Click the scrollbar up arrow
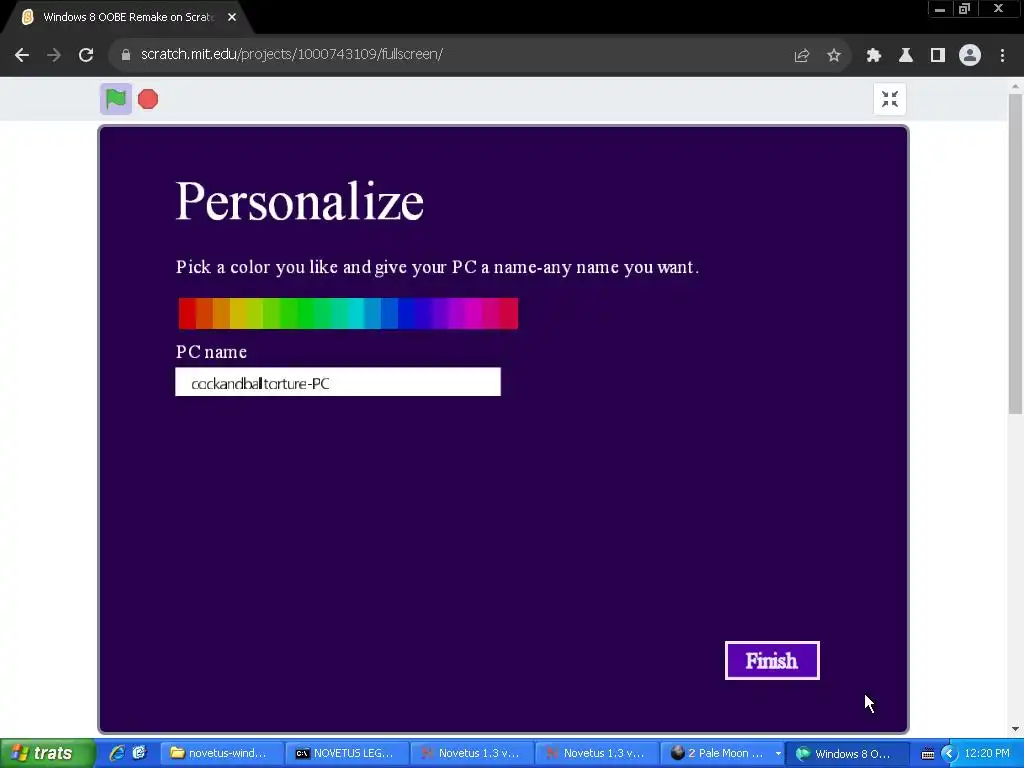Screen dimensions: 1024x768 (x=1015, y=86)
